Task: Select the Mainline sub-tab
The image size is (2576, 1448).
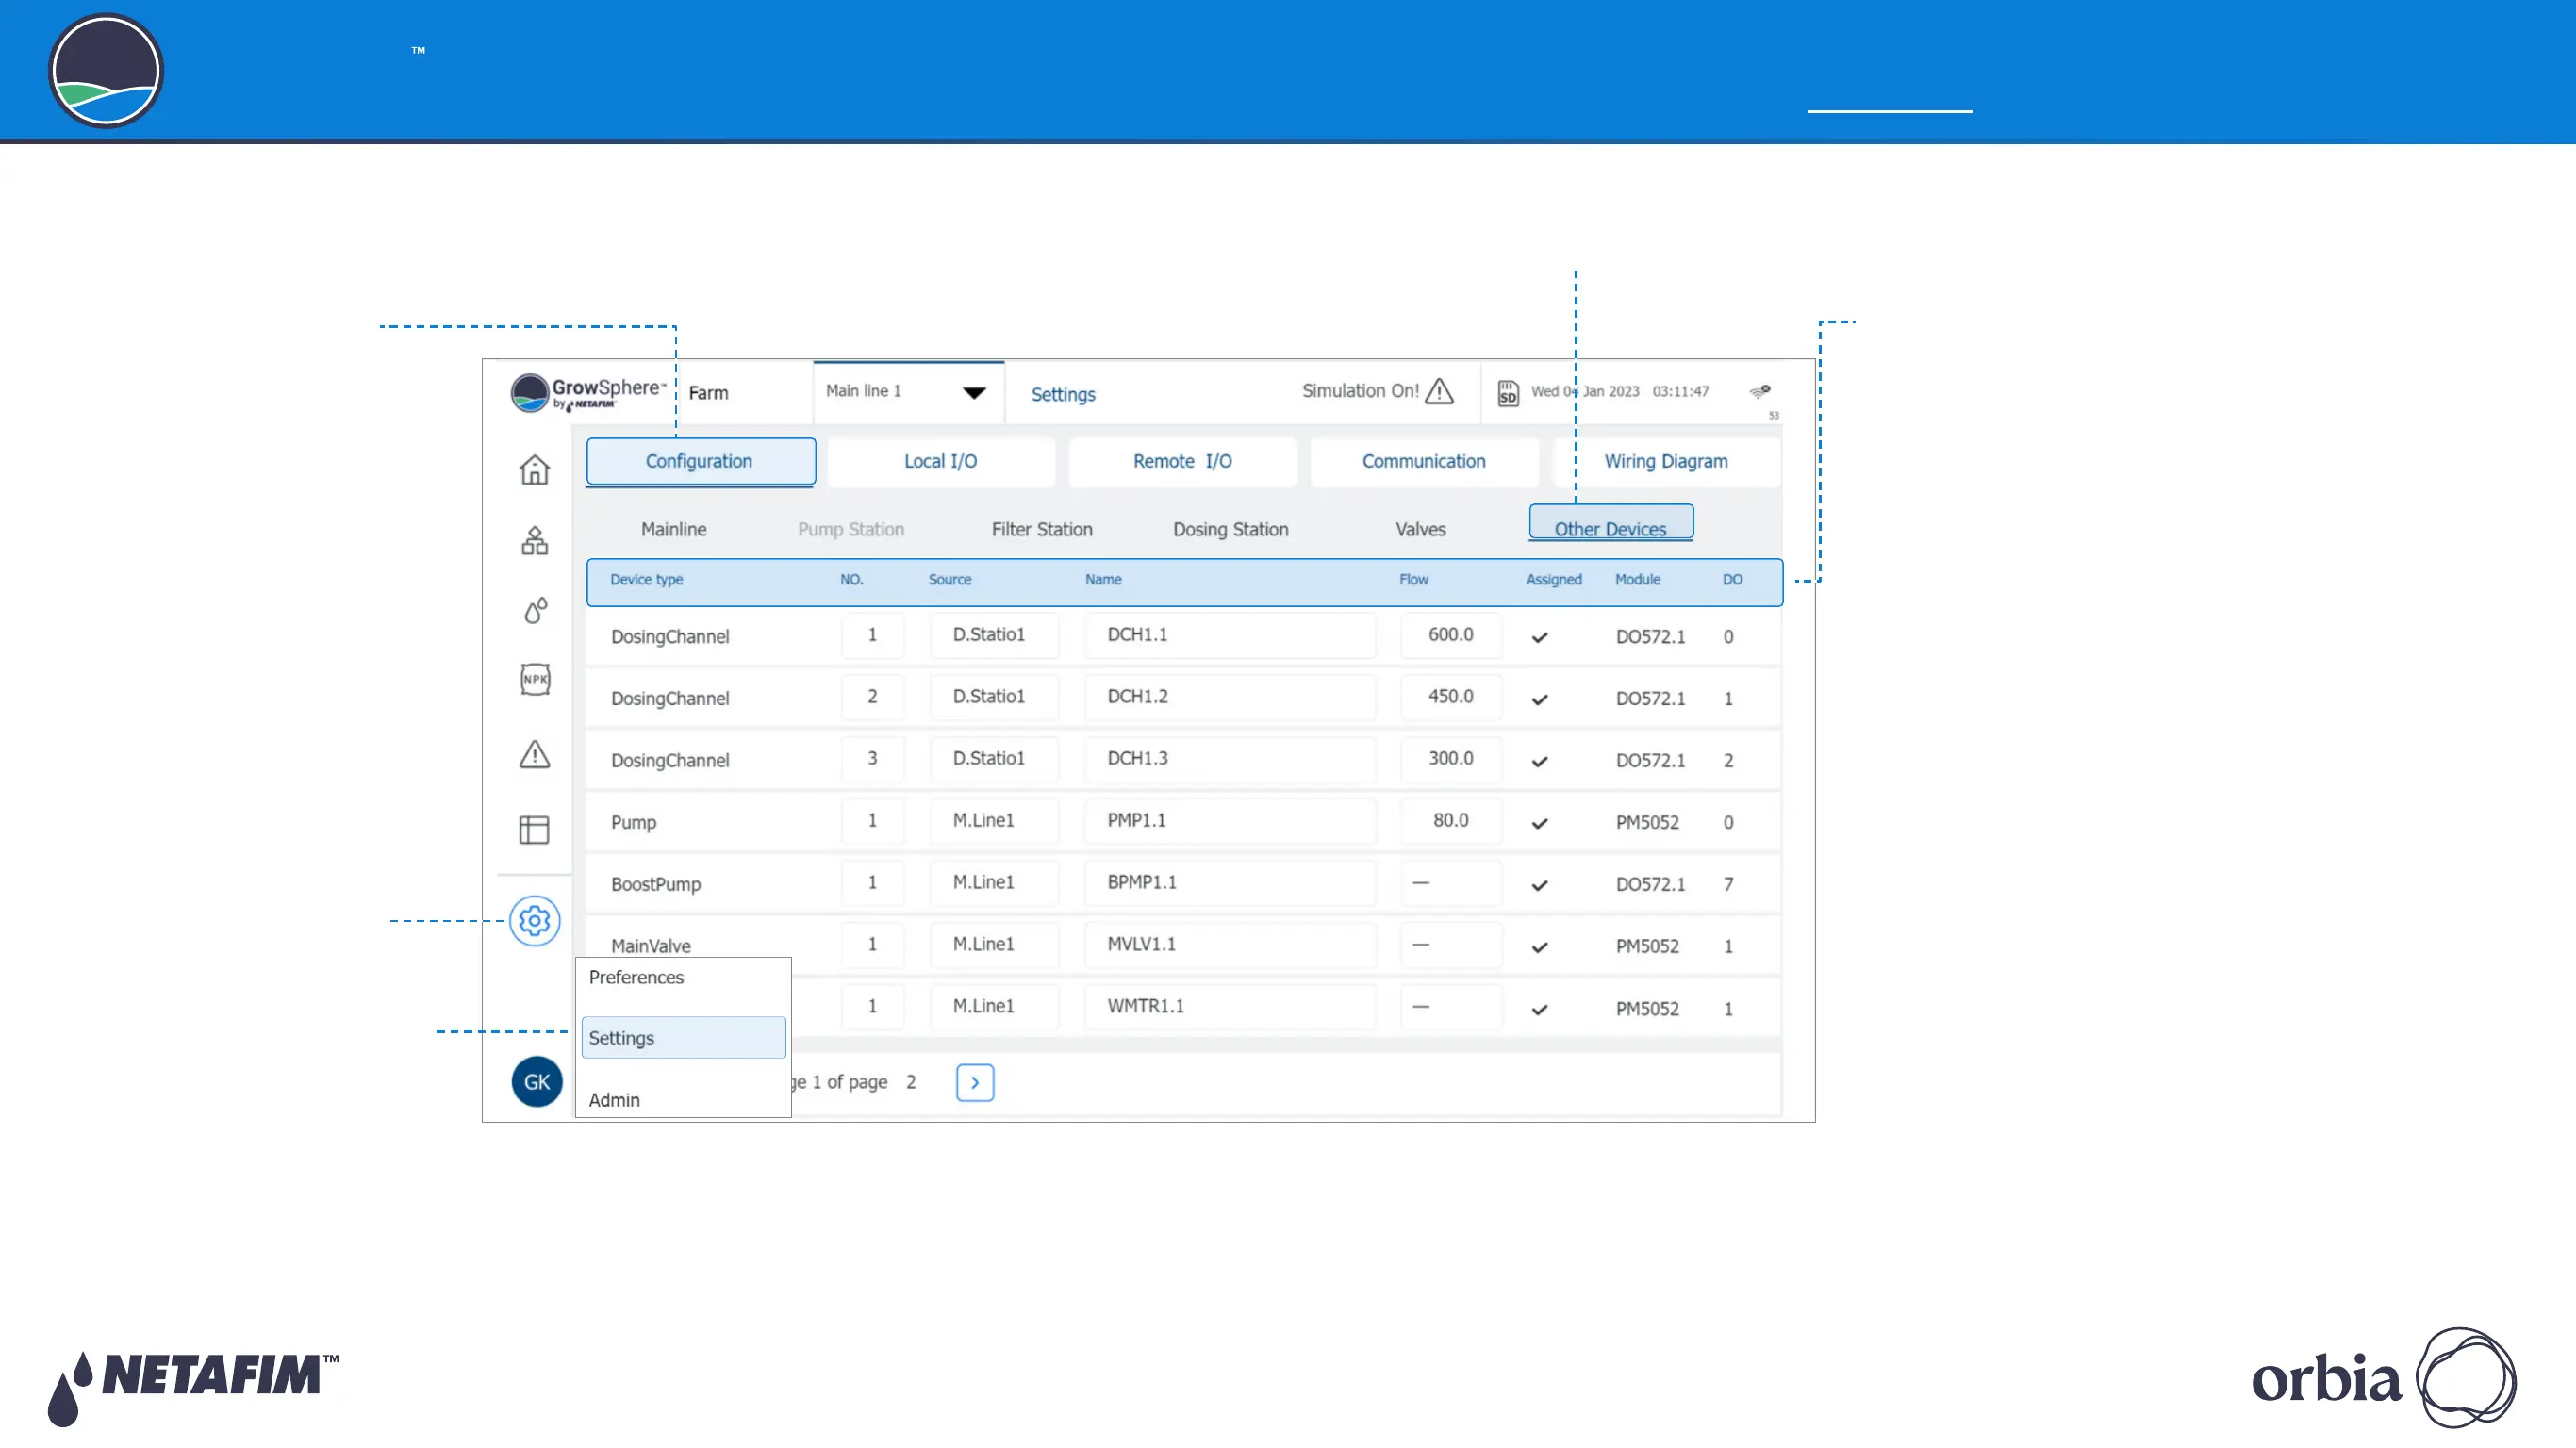Action: pyautogui.click(x=674, y=529)
